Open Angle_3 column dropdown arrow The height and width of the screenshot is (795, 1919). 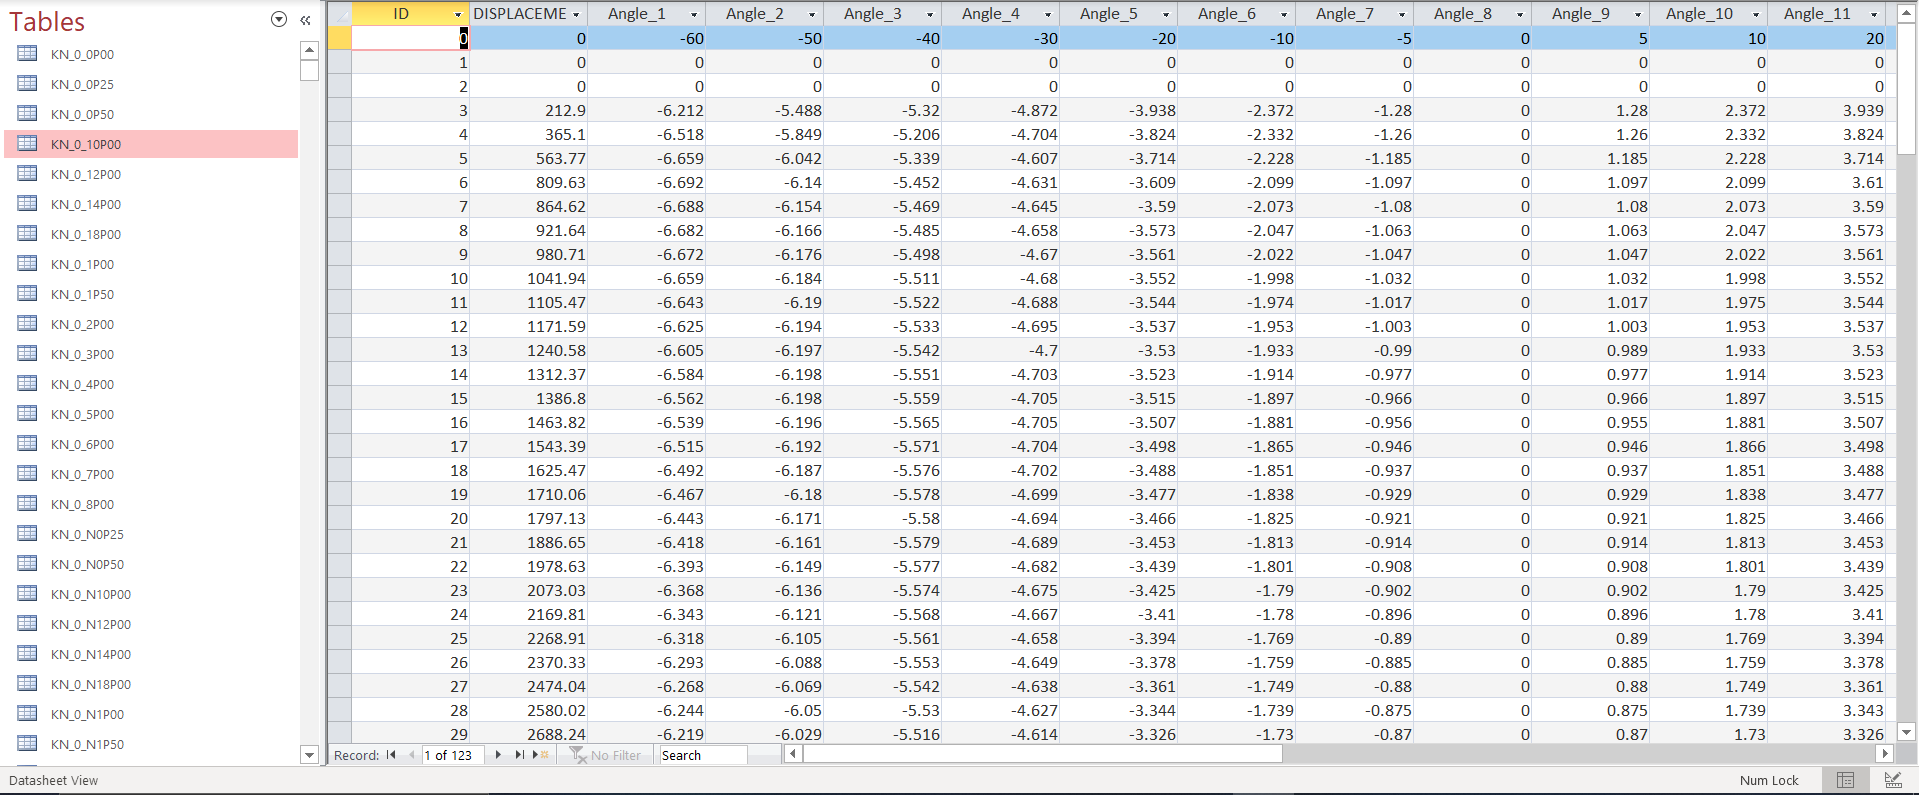click(930, 14)
